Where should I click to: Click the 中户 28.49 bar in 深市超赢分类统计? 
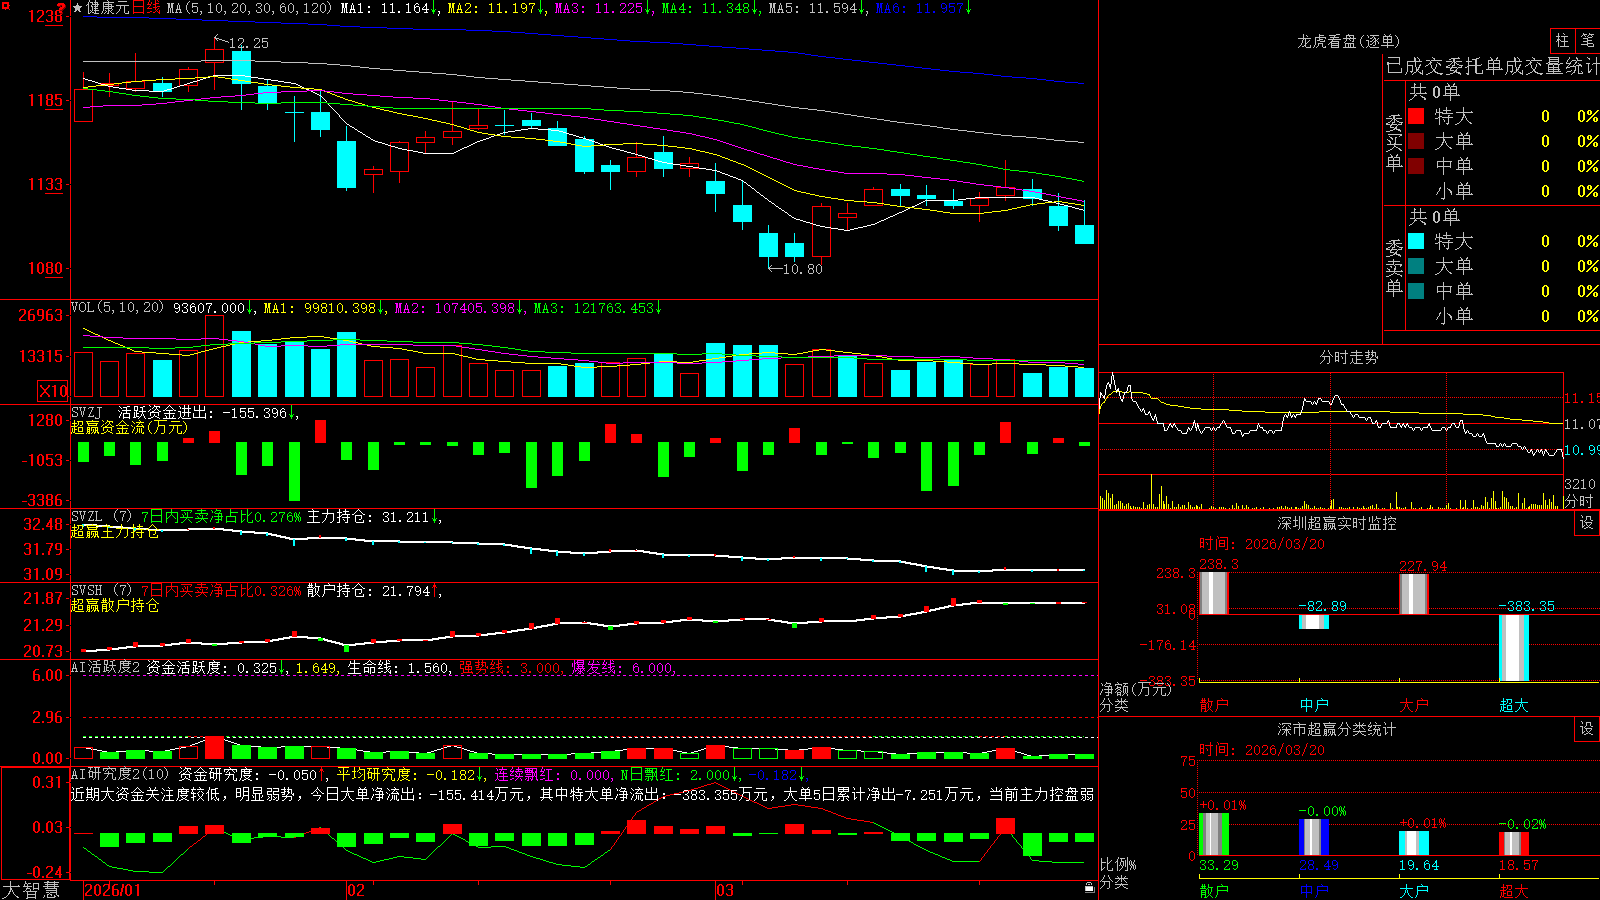(x=1314, y=837)
